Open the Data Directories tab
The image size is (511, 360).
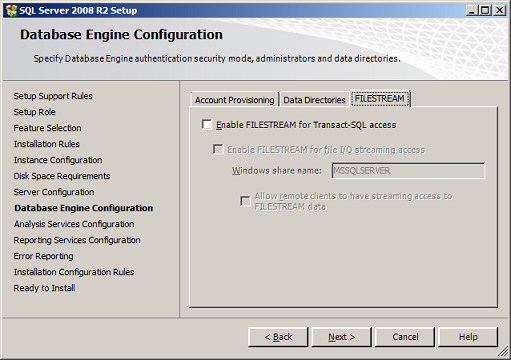(x=314, y=100)
